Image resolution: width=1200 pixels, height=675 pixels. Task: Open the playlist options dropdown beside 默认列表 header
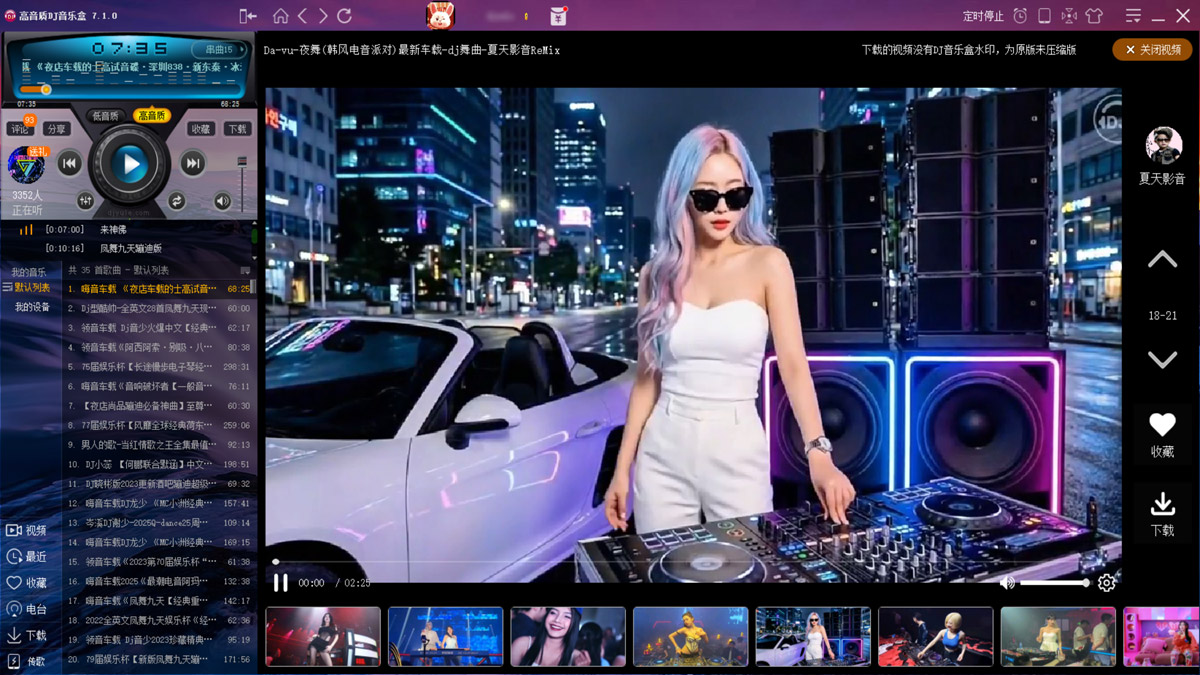point(245,270)
